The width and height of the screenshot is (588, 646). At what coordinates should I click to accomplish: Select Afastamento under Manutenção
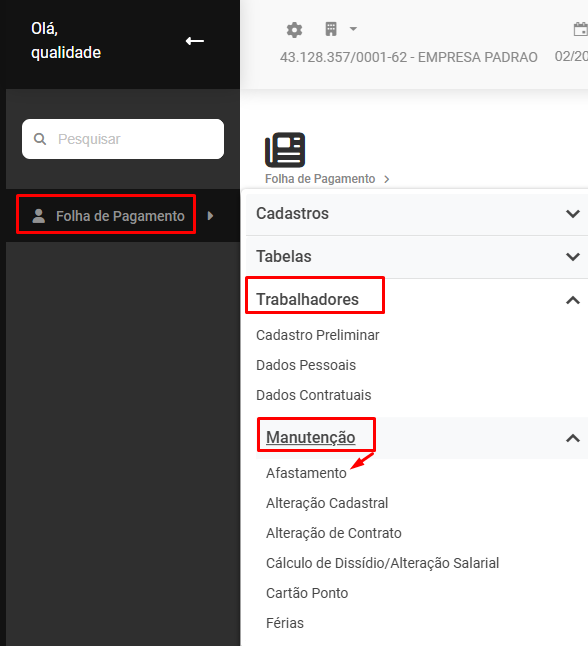pyautogui.click(x=306, y=473)
